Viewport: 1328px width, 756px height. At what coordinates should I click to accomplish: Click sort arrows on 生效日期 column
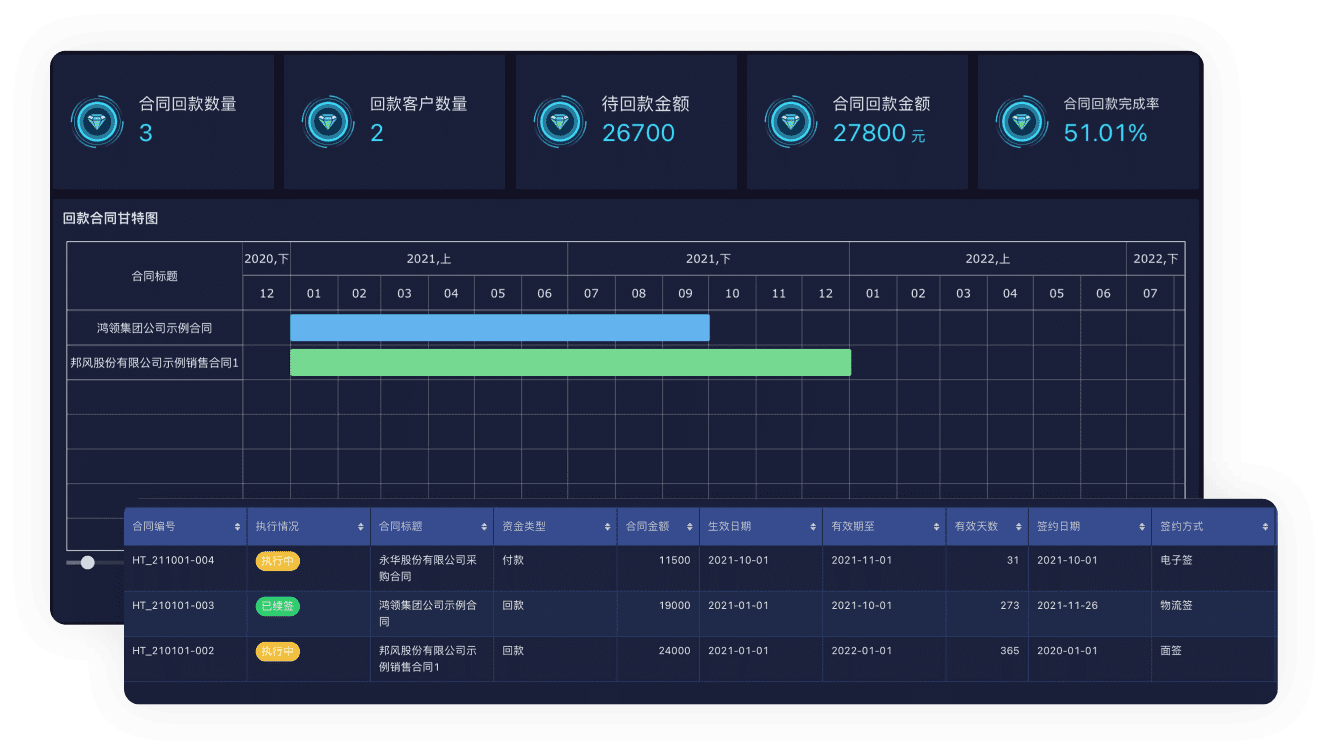[813, 527]
